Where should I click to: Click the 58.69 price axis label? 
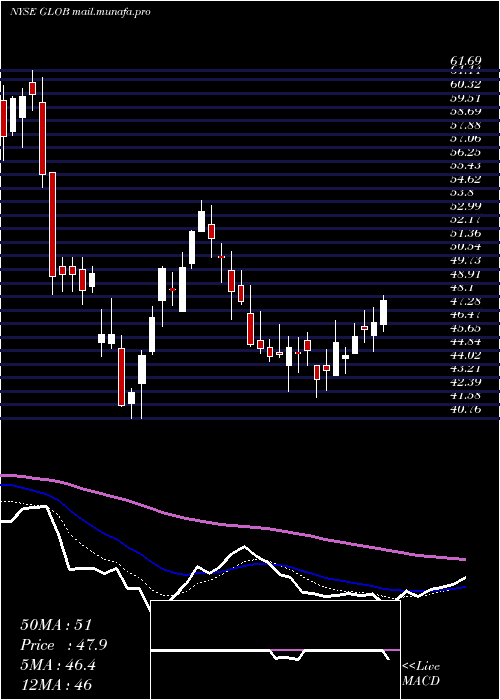[465, 111]
